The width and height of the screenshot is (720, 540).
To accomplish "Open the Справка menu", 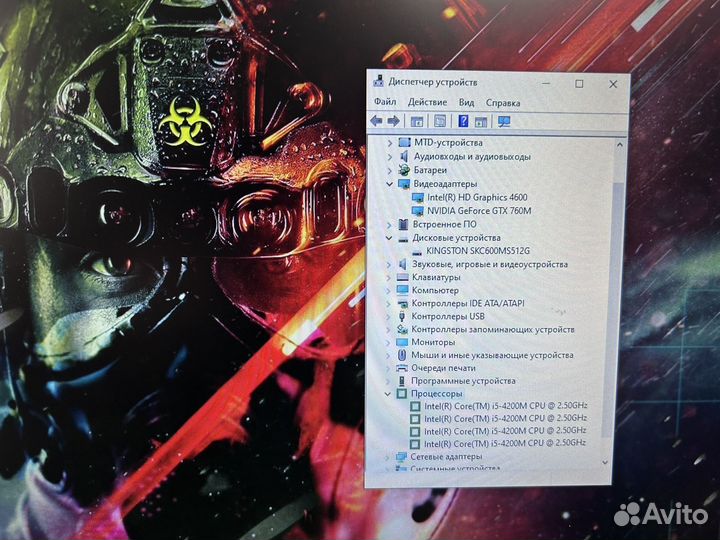I will click(503, 103).
